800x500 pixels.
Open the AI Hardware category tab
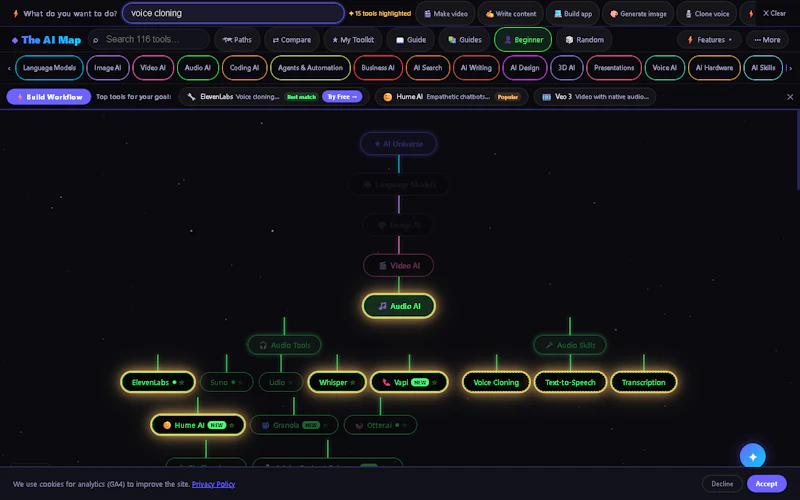[x=714, y=68]
